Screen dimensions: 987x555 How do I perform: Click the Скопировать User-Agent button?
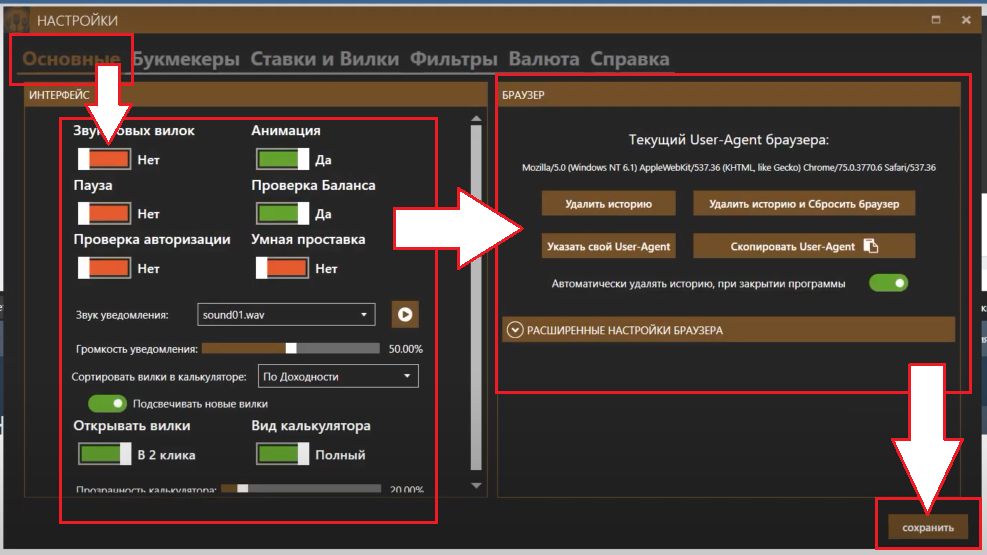click(x=804, y=246)
